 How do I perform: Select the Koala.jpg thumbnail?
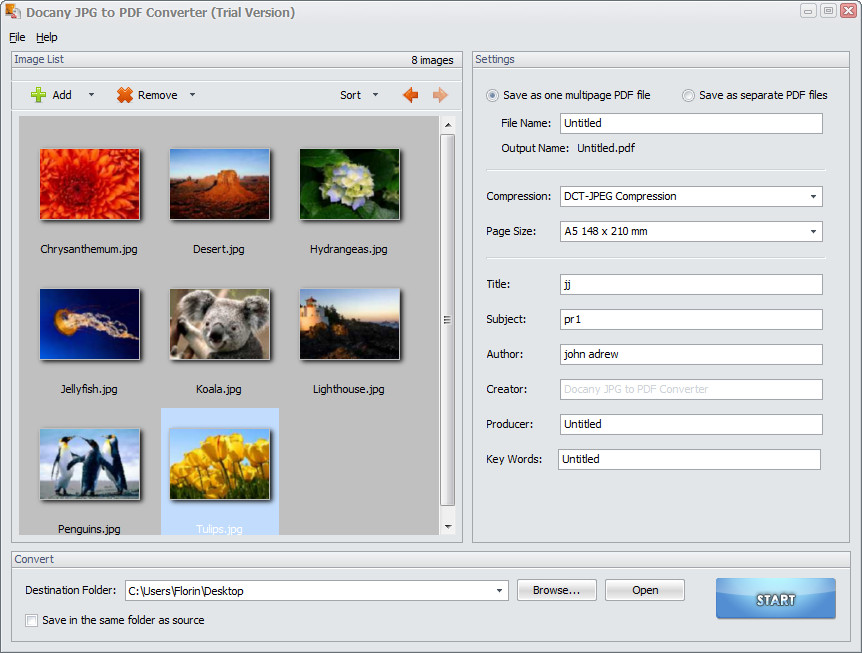219,324
